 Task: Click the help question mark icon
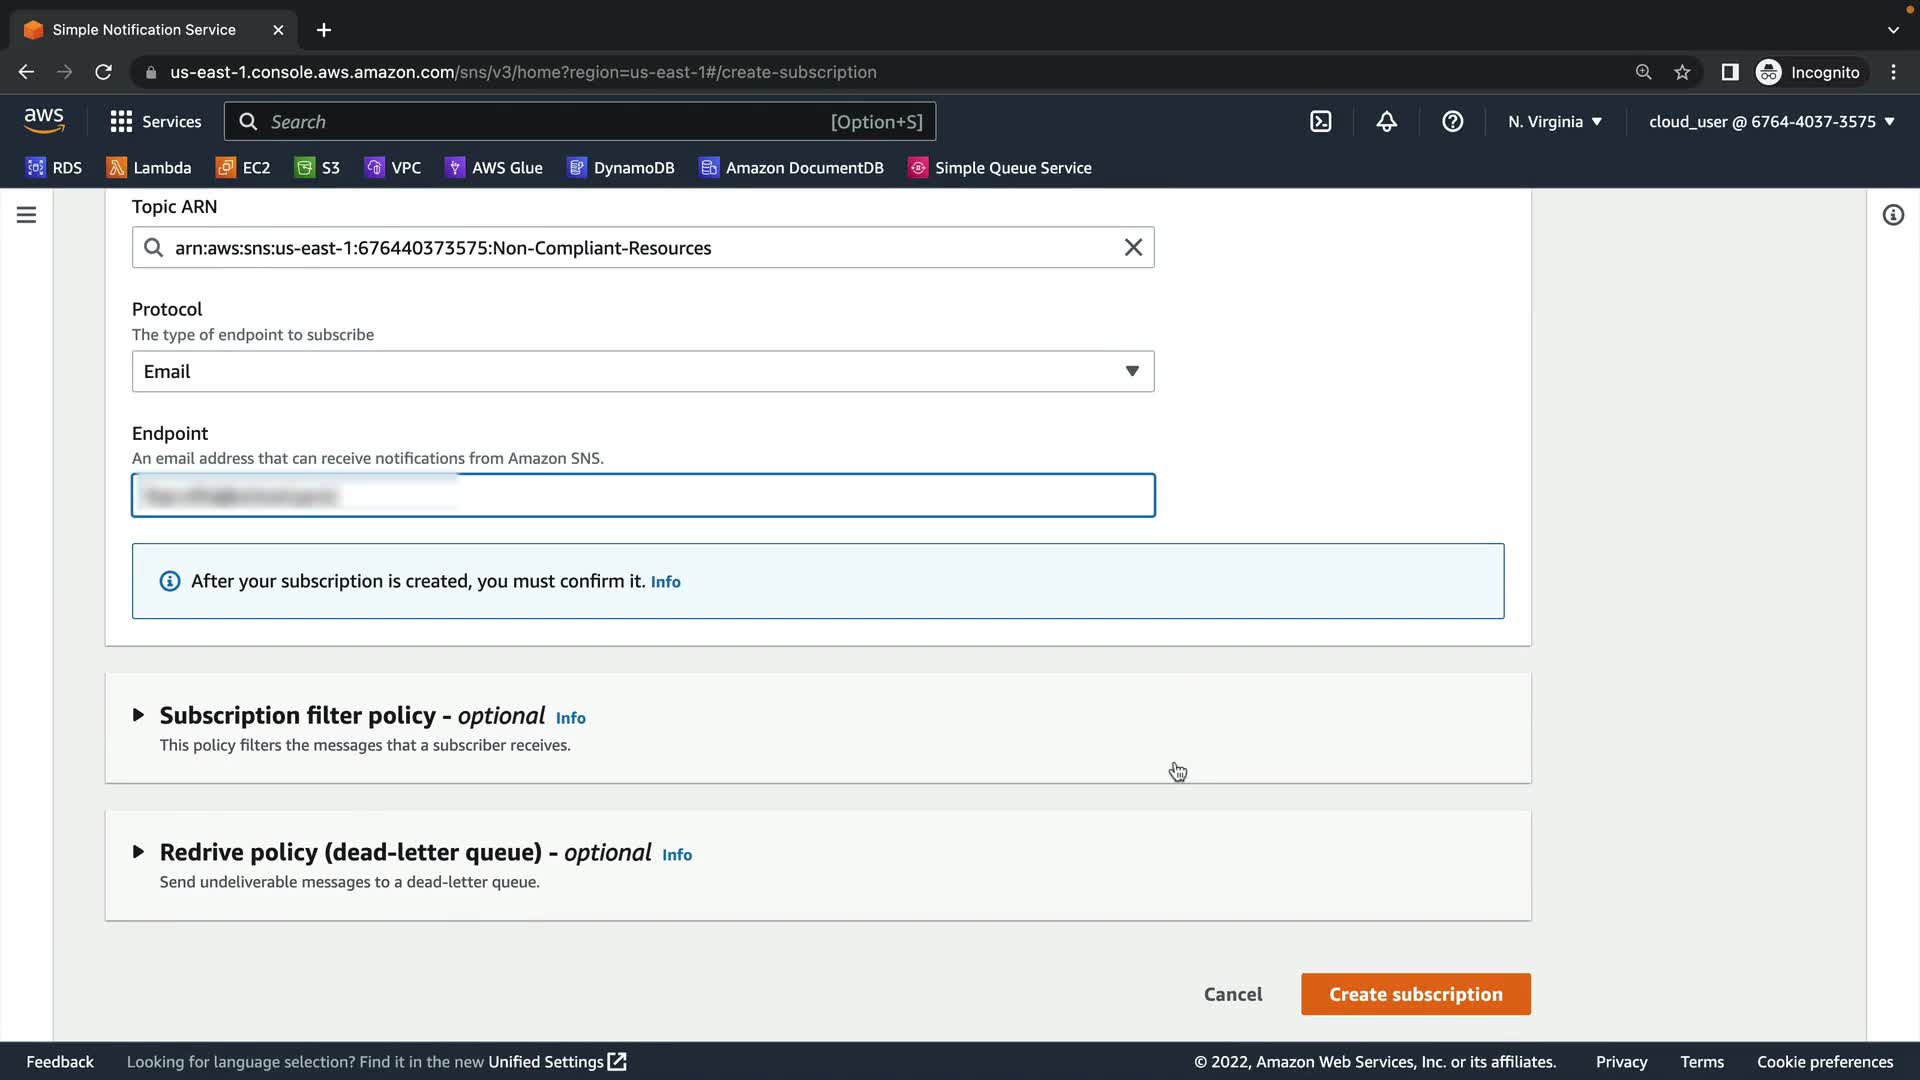1452,122
